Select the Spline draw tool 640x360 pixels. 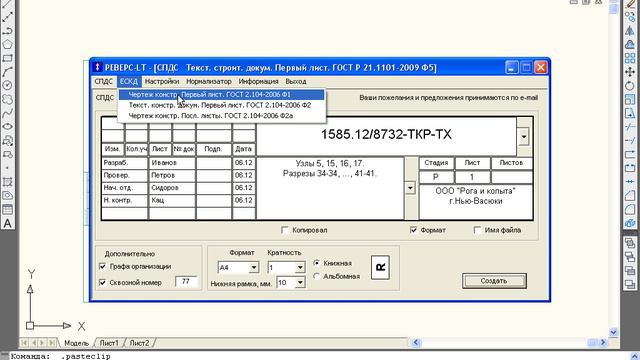(7, 113)
